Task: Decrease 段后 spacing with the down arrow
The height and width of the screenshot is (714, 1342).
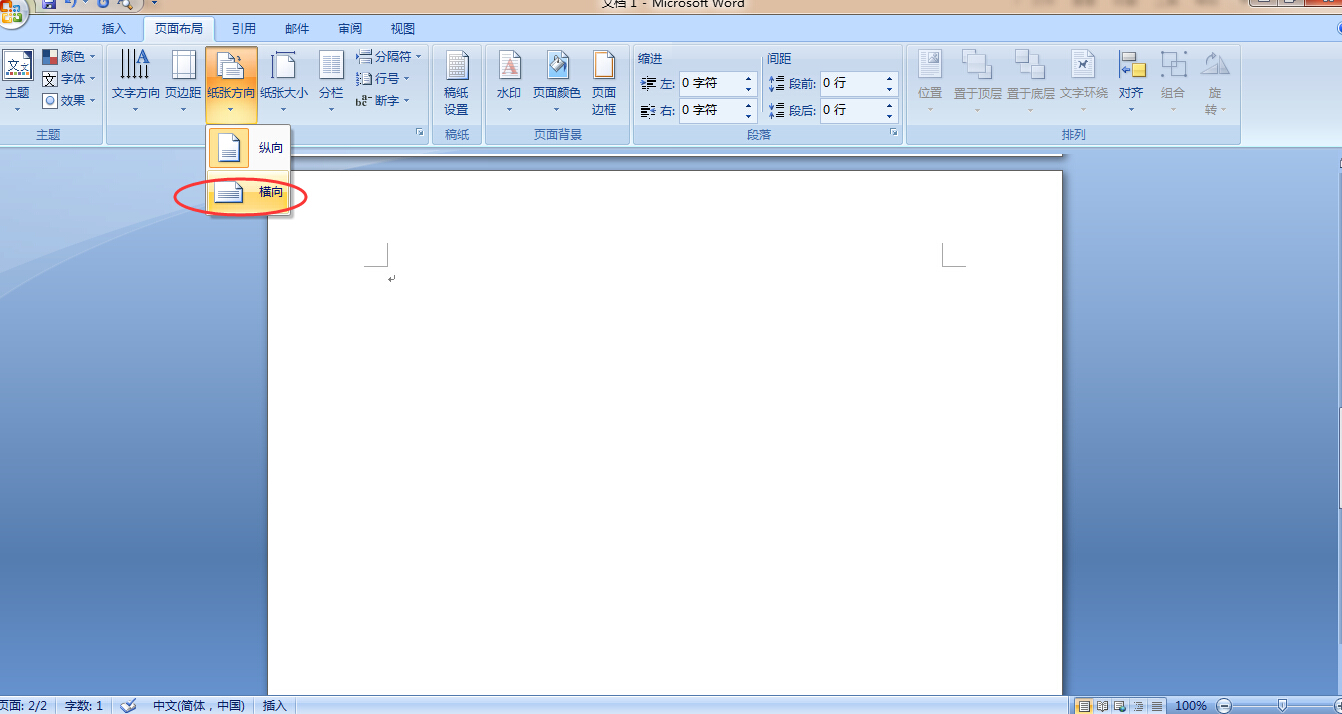Action: [x=890, y=116]
